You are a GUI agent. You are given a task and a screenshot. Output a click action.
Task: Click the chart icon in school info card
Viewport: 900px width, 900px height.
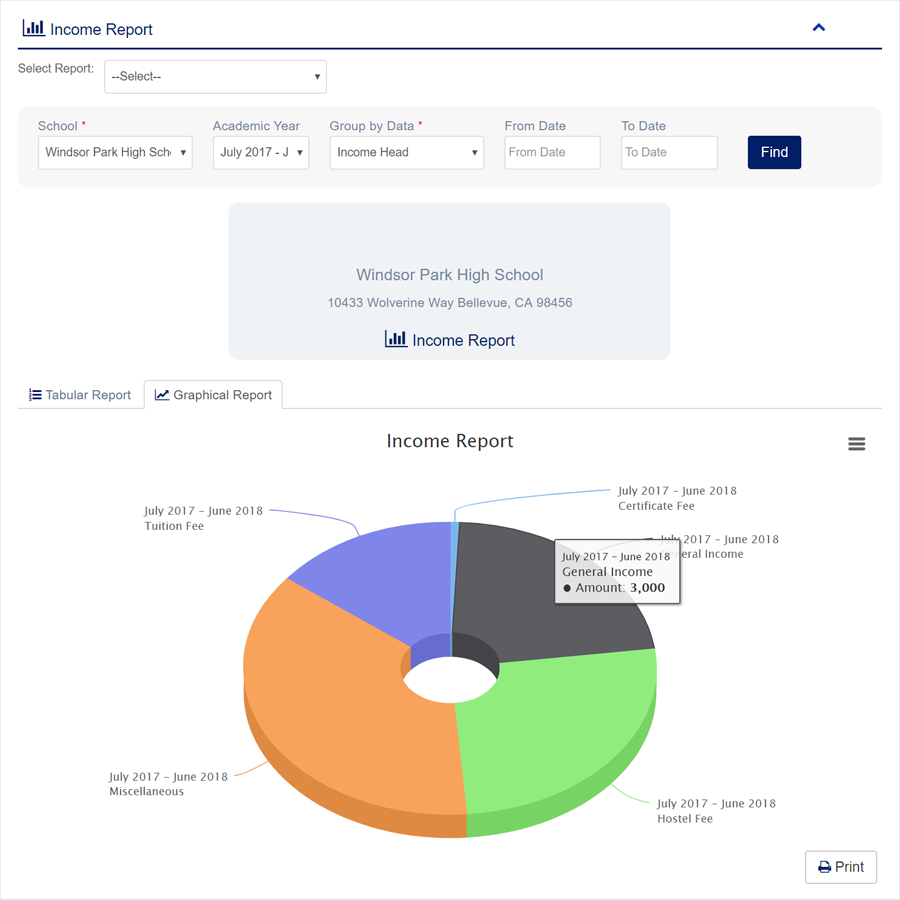396,340
